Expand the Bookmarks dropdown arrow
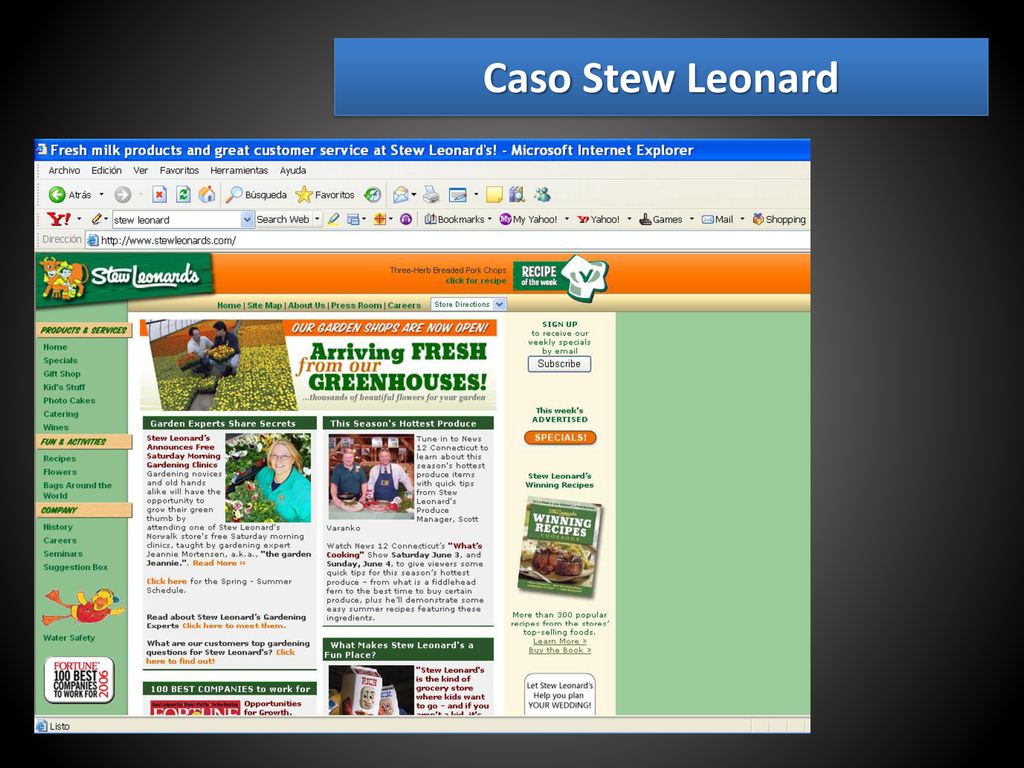1024x768 pixels. (489, 219)
